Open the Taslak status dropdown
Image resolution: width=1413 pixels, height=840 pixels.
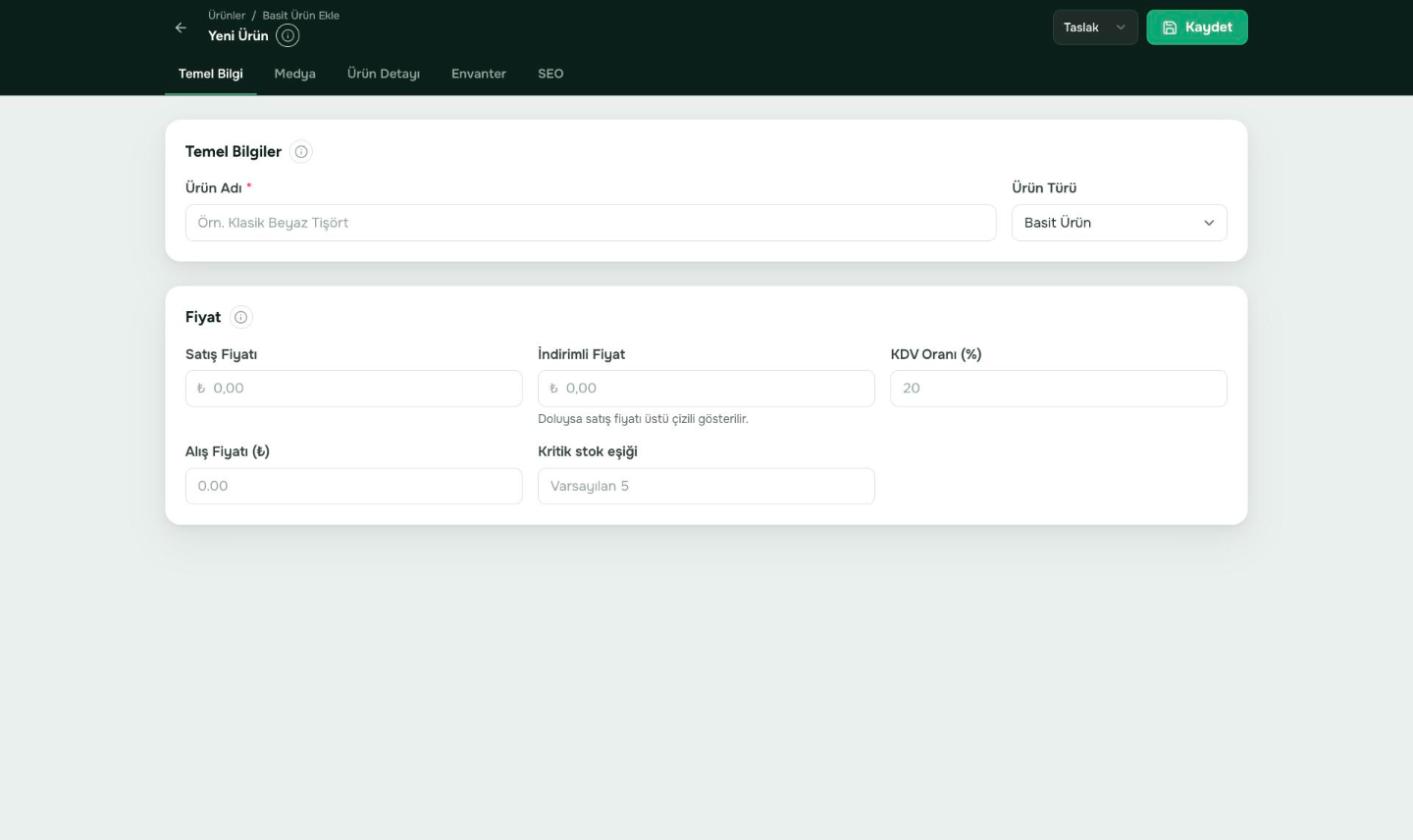point(1095,27)
